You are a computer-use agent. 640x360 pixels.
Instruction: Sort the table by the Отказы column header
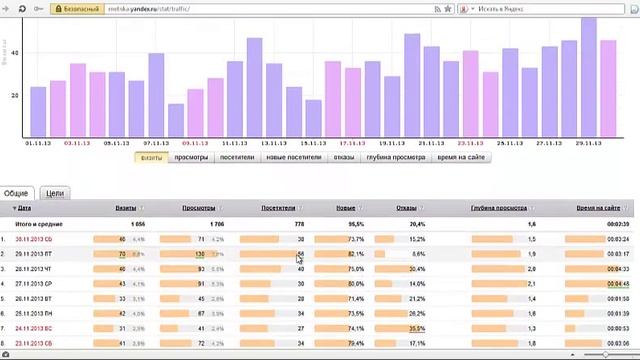pyautogui.click(x=407, y=208)
